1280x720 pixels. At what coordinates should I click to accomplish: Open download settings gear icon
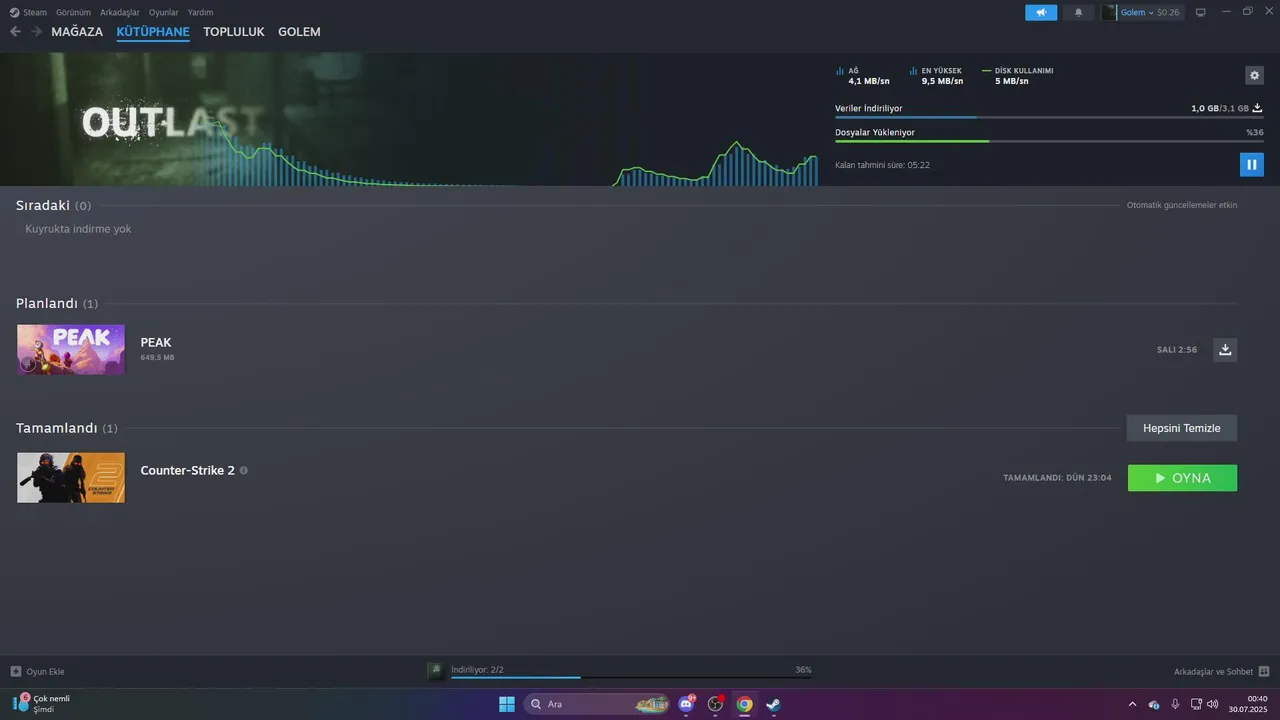(1254, 75)
